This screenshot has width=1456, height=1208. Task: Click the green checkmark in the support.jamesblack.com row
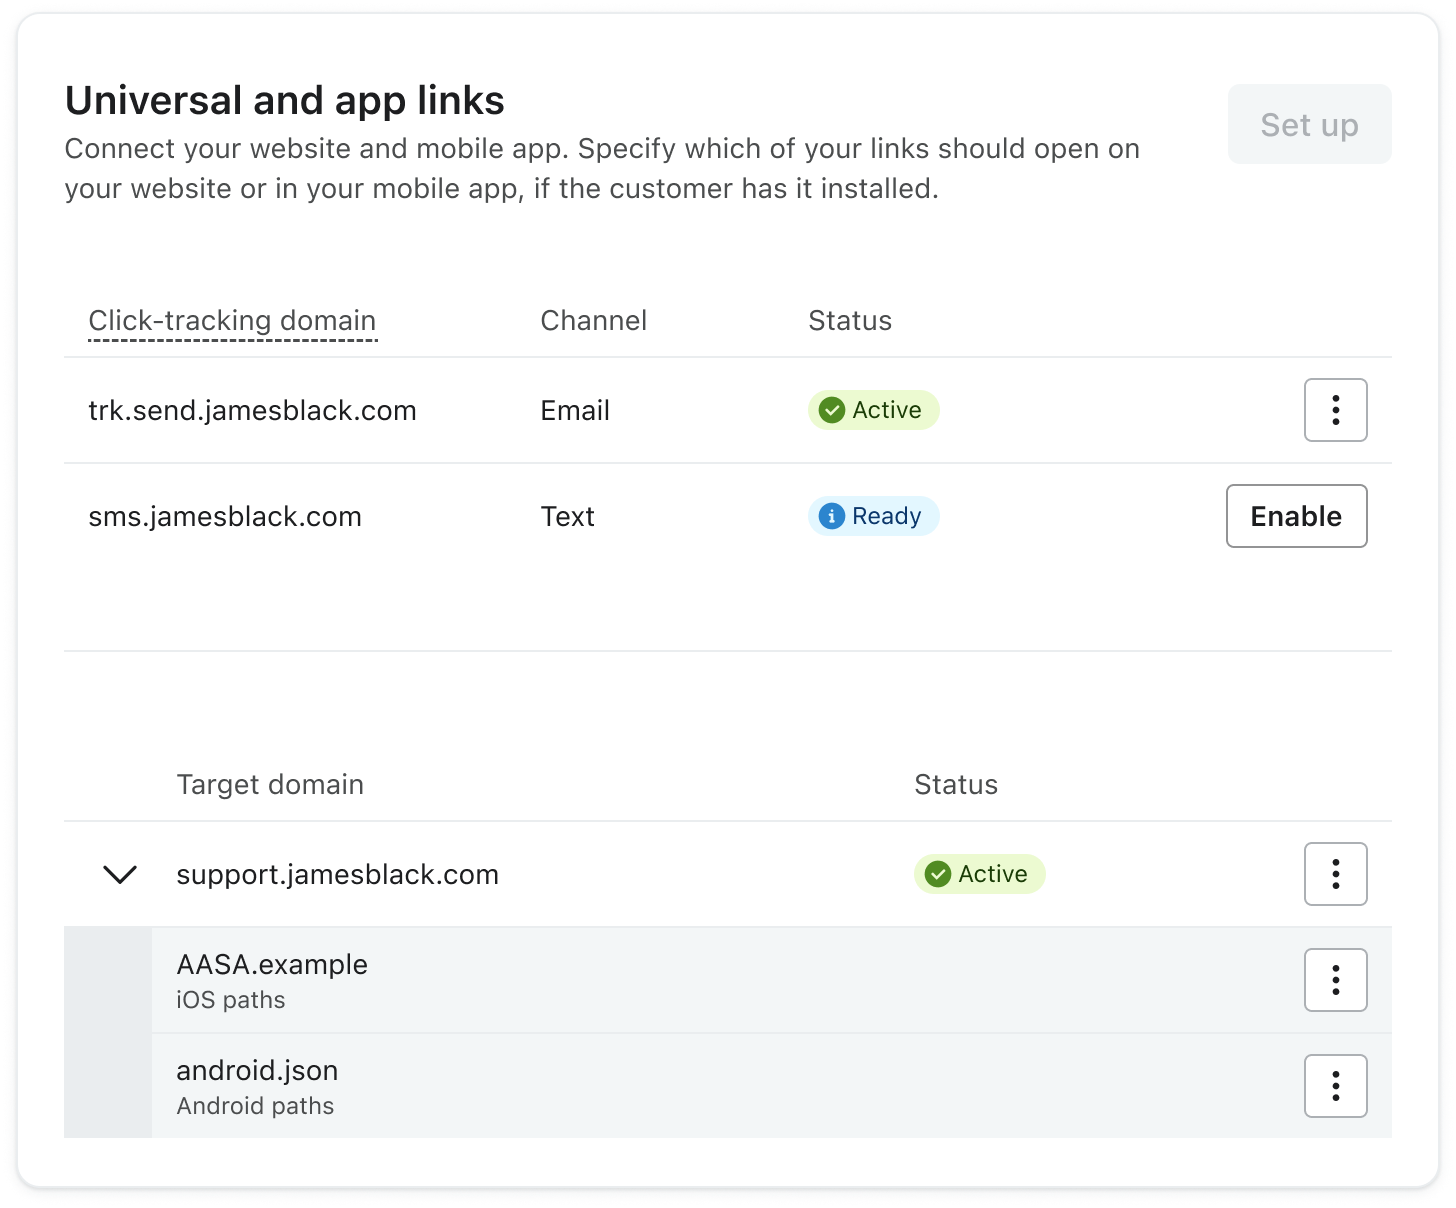click(x=937, y=874)
